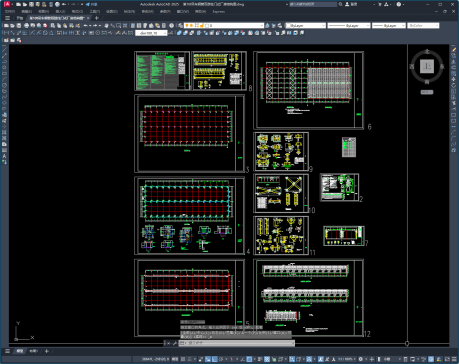The image size is (459, 364).
Task: Select the Multiline Text tool
Action: pyautogui.click(x=4, y=156)
